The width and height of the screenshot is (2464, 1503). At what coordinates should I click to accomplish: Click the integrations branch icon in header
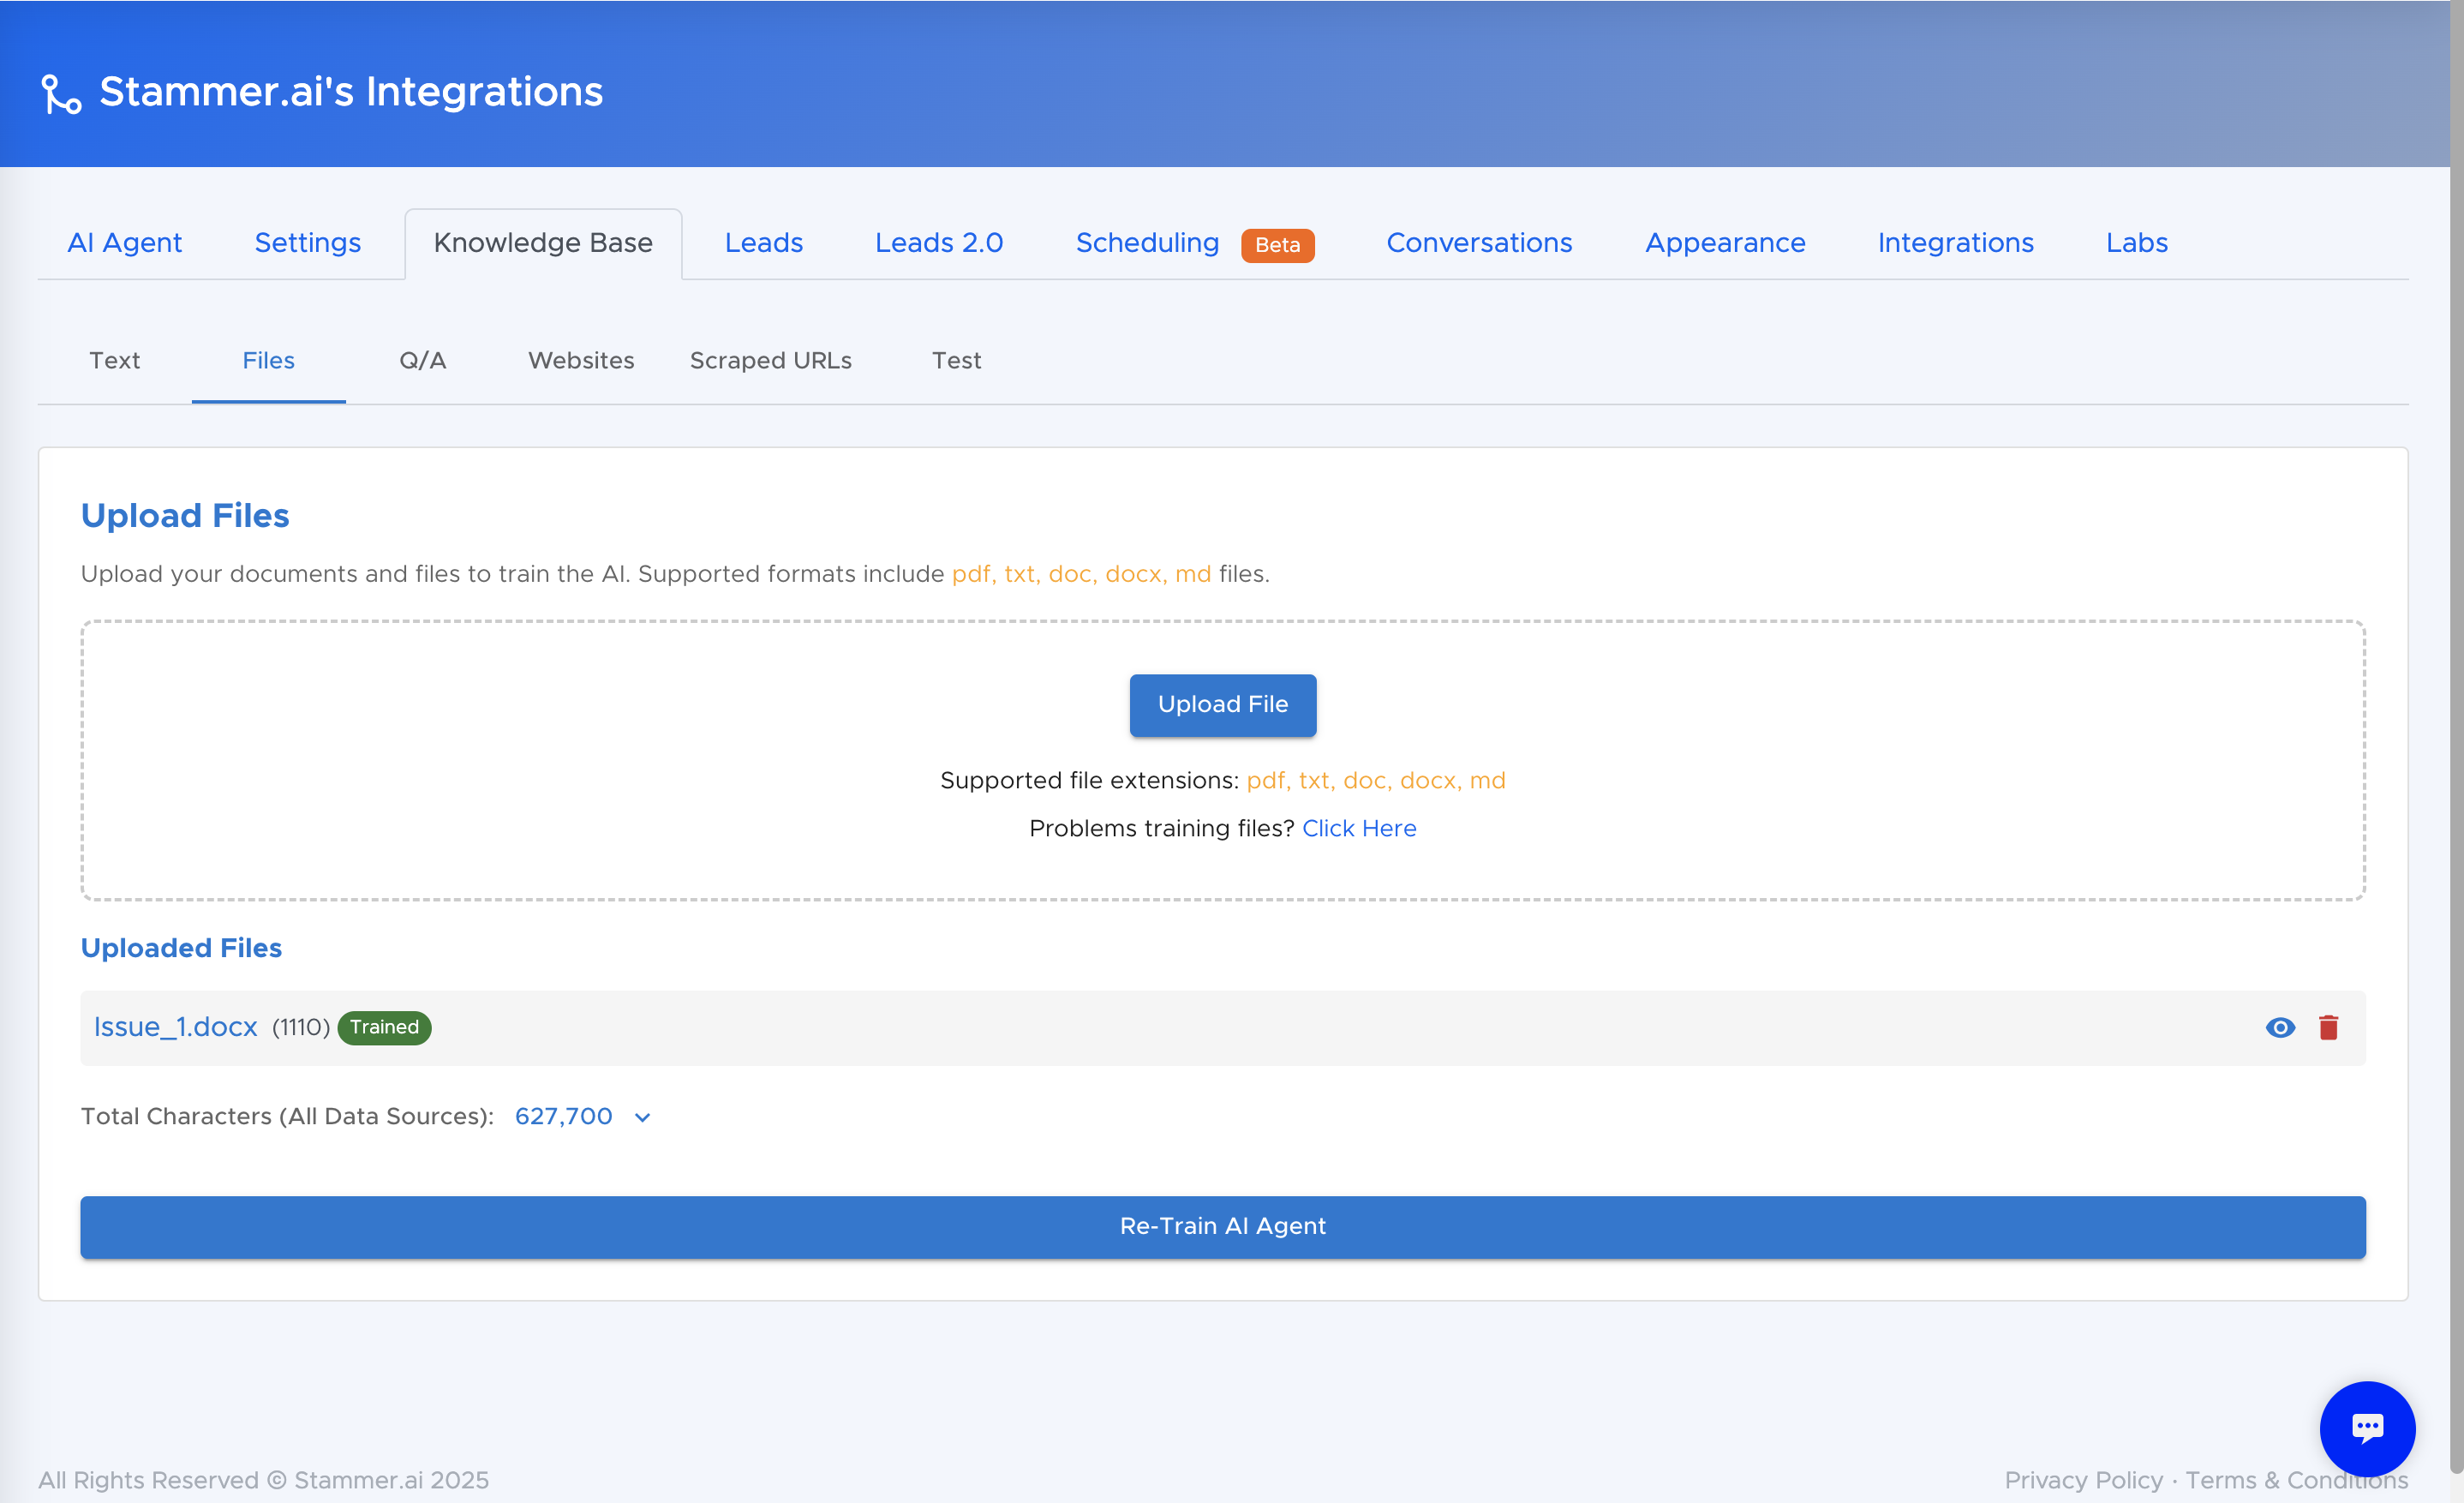(61, 94)
